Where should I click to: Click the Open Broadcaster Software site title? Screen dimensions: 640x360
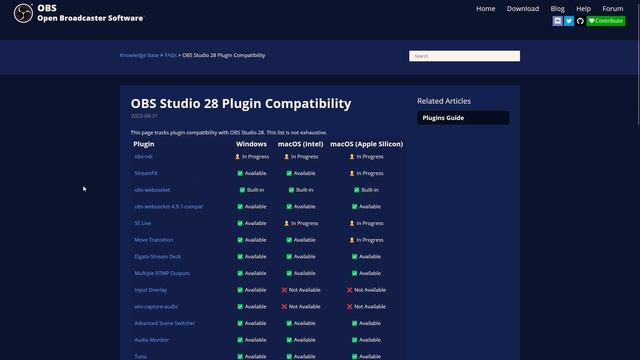coord(90,18)
